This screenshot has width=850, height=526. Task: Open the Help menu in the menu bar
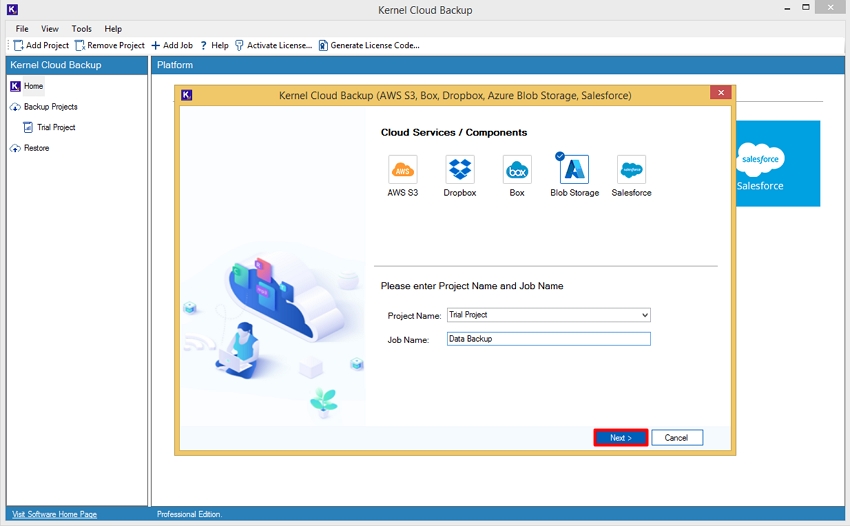(113, 29)
